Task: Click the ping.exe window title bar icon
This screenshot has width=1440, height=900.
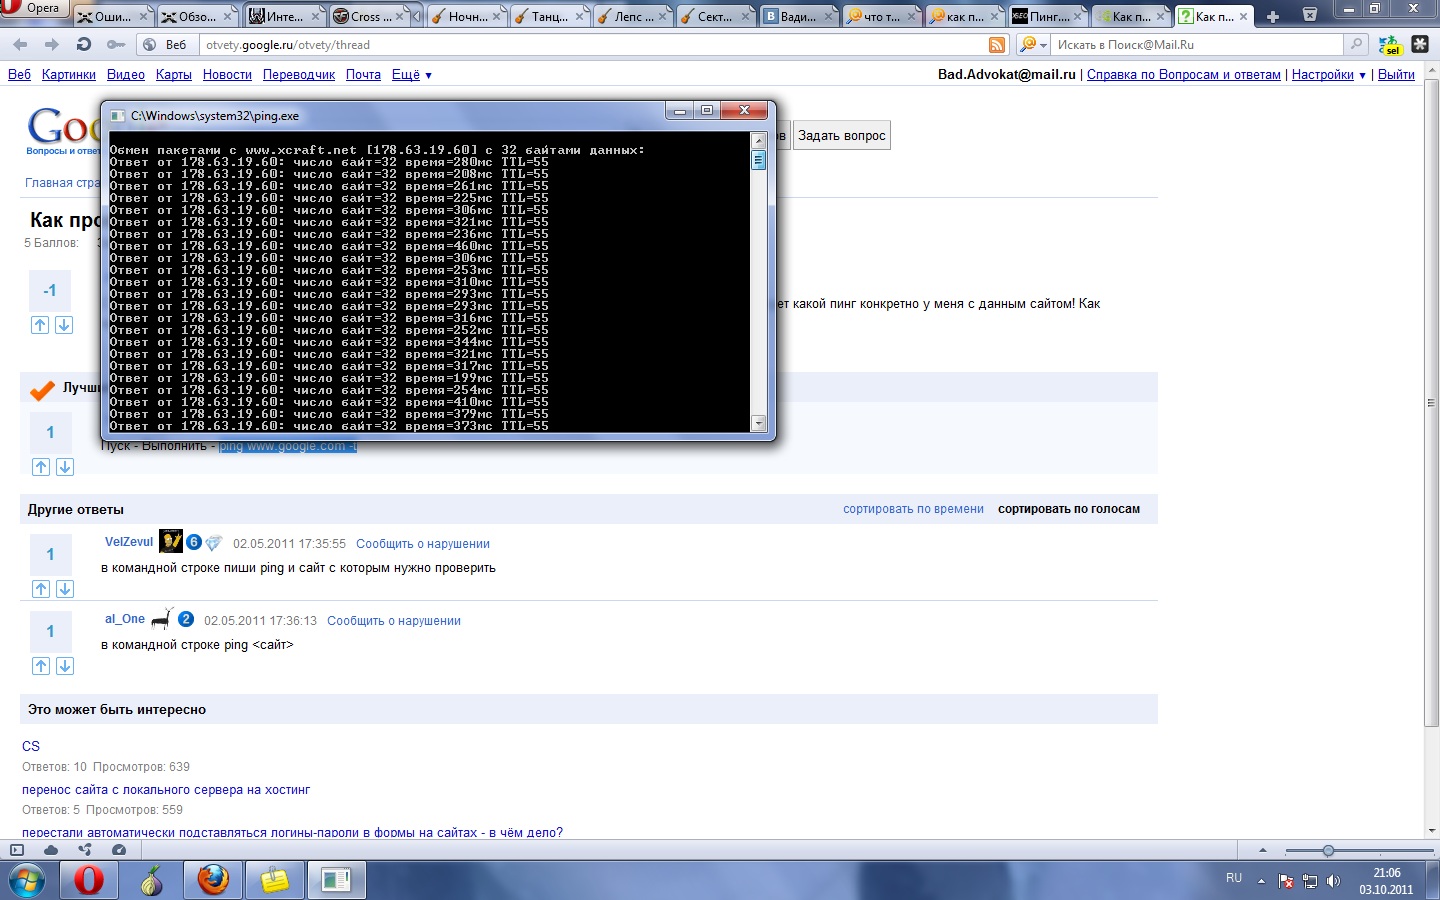Action: 117,115
